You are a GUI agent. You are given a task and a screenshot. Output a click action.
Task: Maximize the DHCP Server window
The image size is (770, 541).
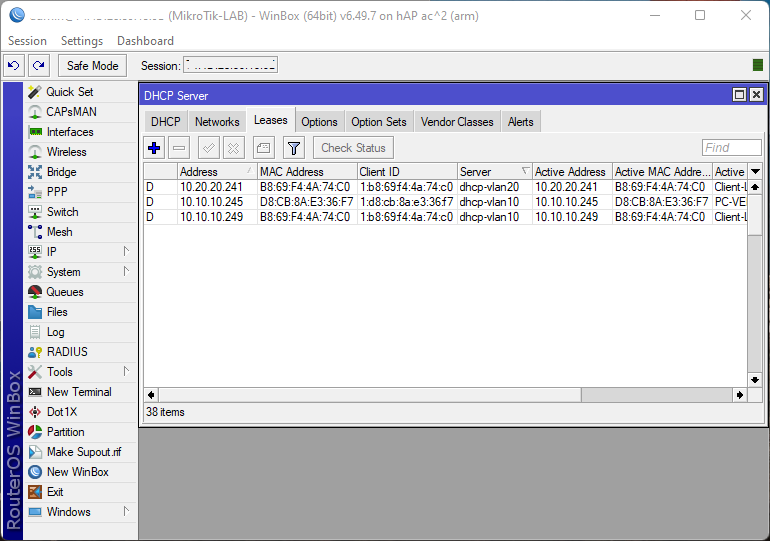(739, 95)
